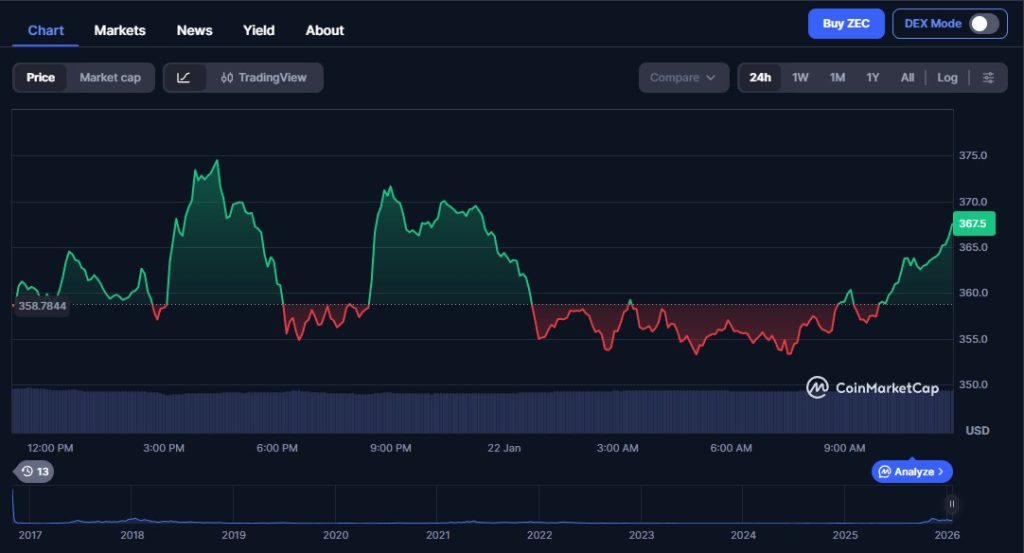Click the Buy ZEC button

click(846, 24)
